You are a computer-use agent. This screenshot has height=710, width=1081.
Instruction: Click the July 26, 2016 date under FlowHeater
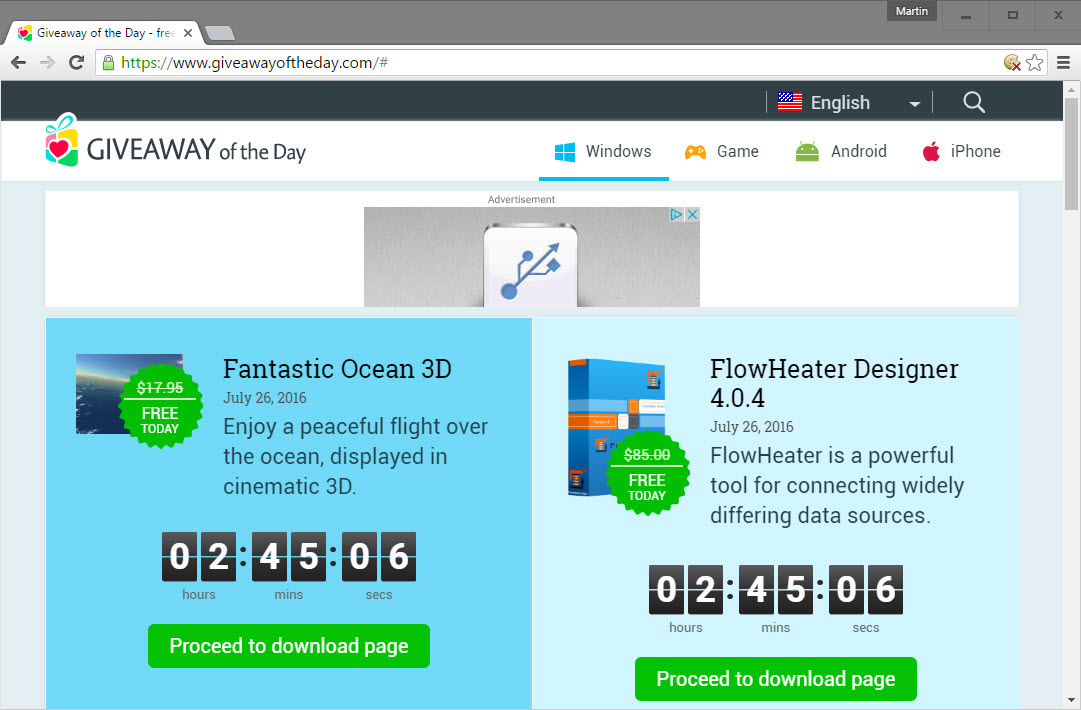tap(751, 427)
